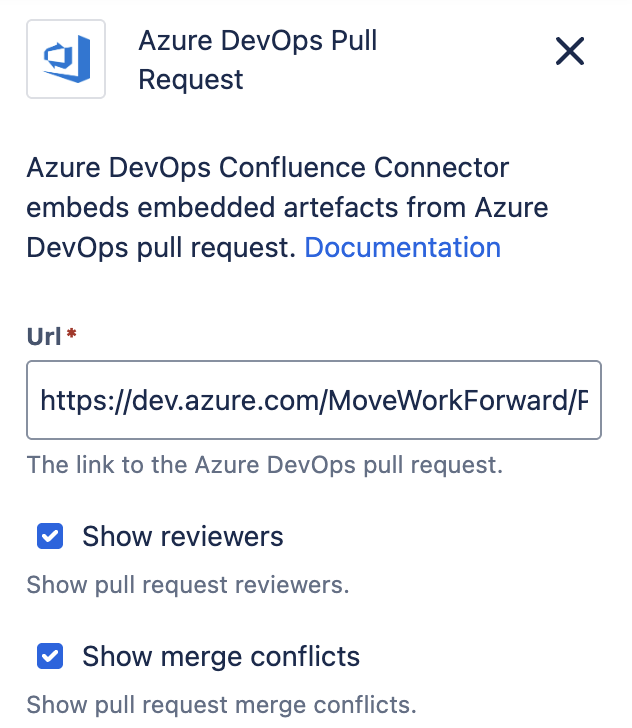Click the red required asterisk beside Url
This screenshot has height=728, width=632.
point(72,334)
